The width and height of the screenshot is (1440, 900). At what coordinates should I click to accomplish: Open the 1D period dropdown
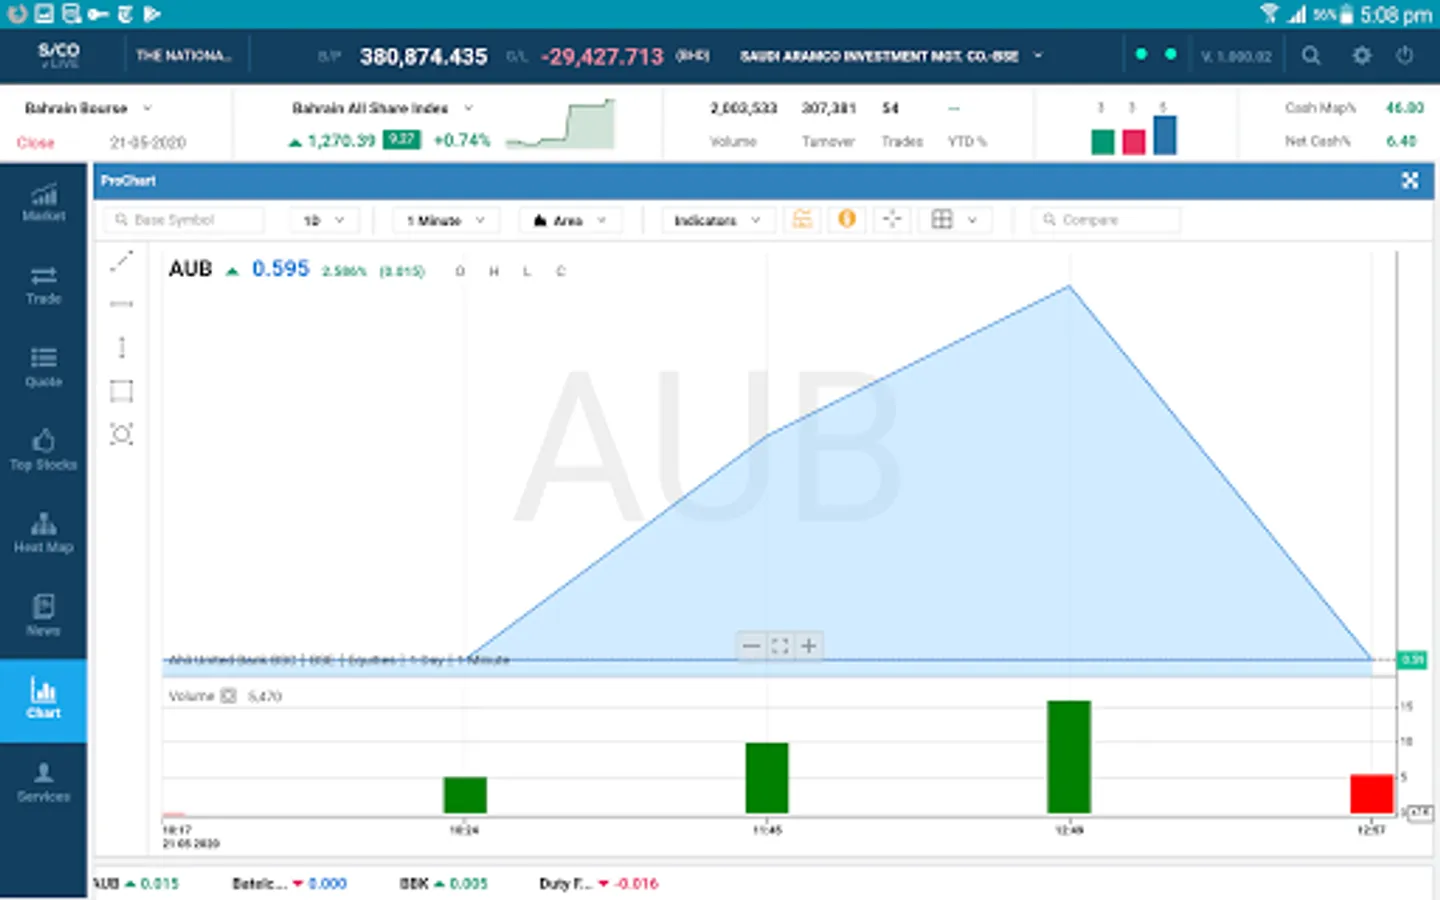point(323,220)
